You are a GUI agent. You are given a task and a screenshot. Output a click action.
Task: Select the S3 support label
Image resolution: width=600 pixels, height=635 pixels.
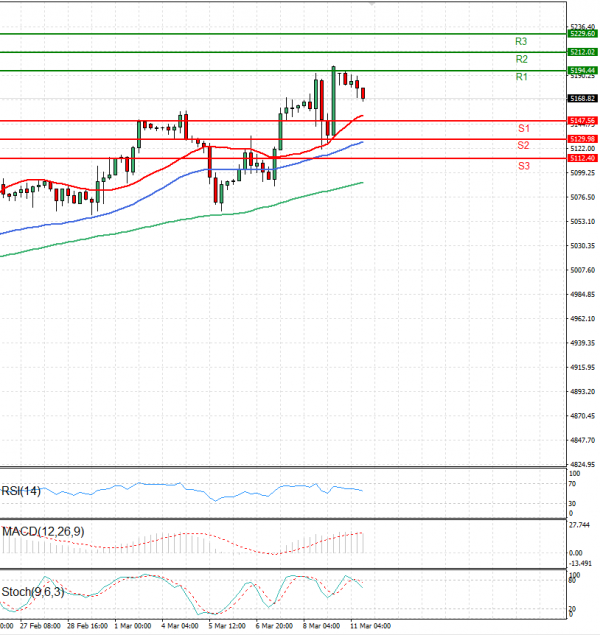point(523,165)
